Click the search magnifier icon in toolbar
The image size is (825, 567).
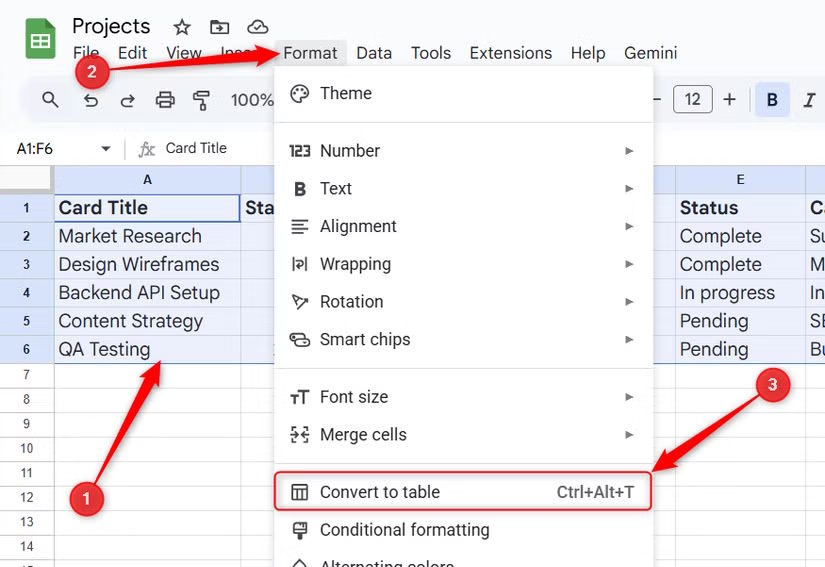(50, 100)
